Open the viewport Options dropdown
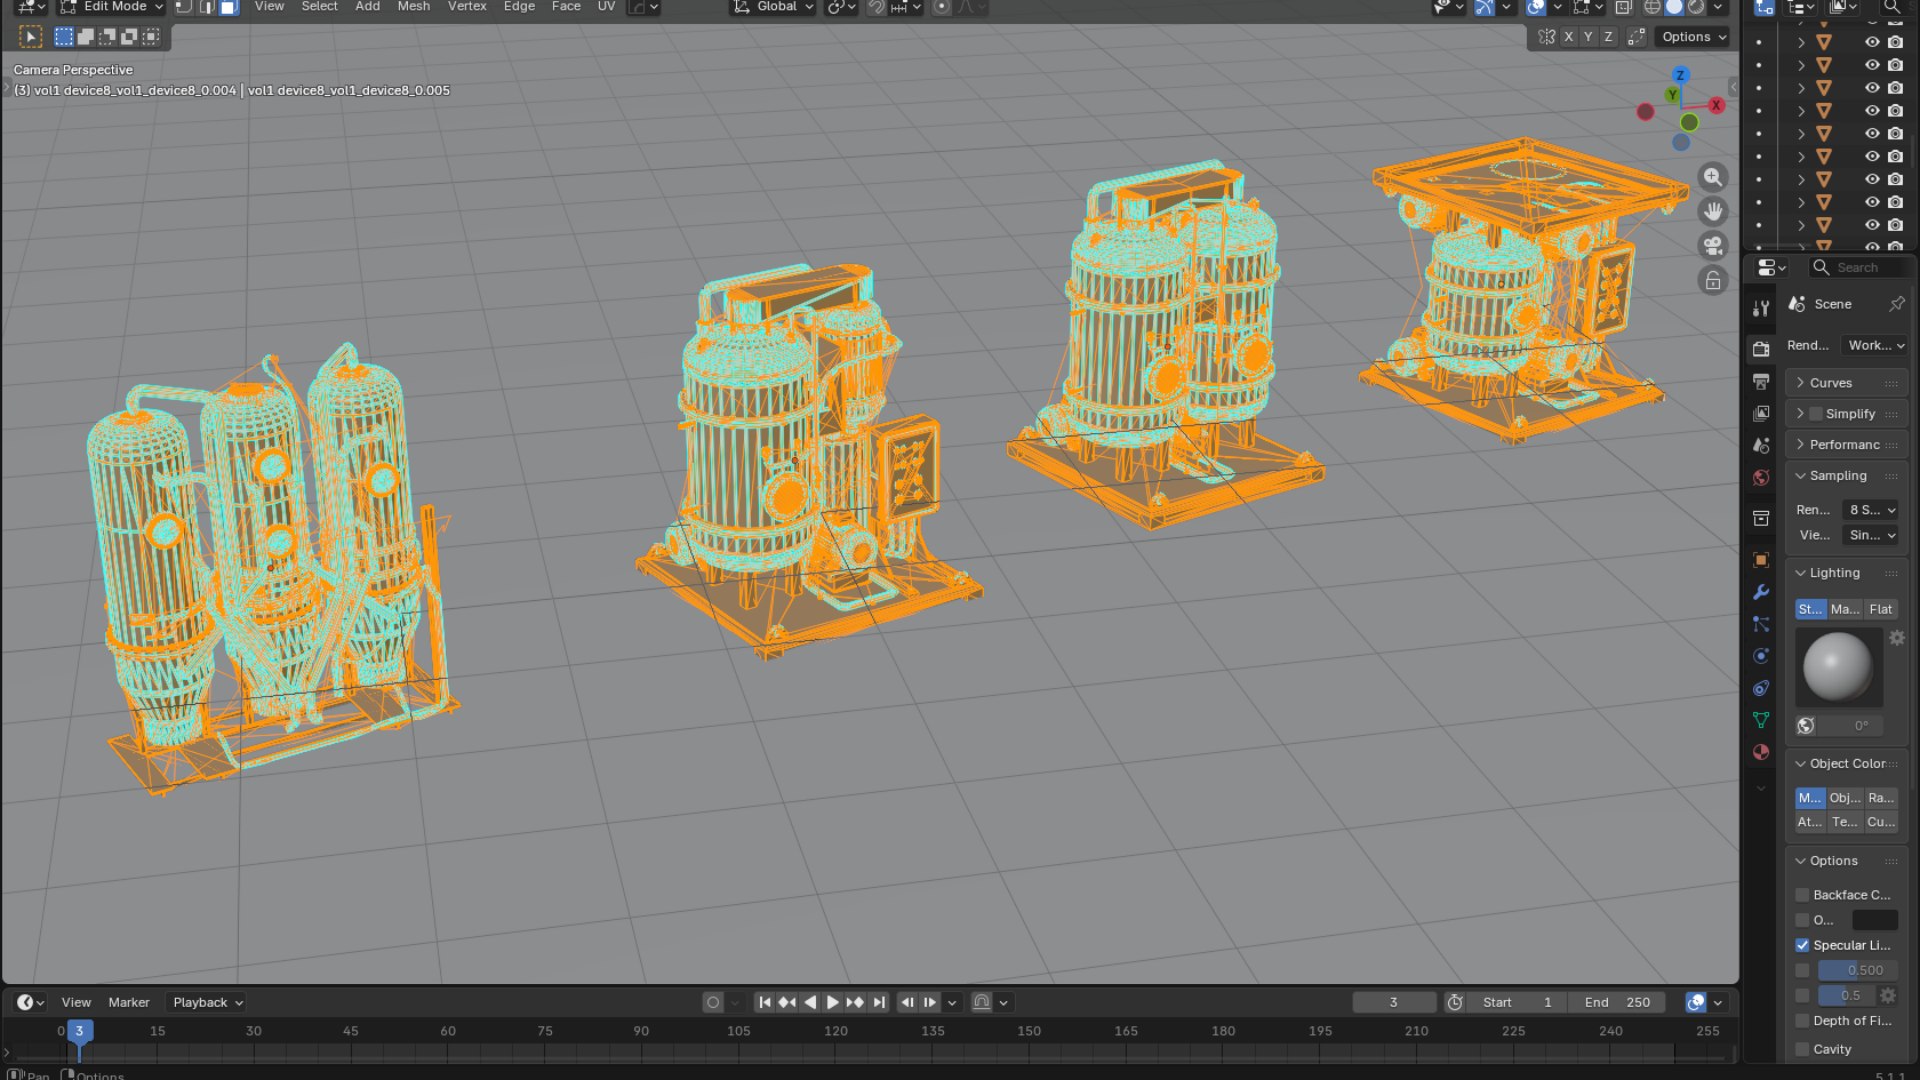This screenshot has height=1080, width=1920. [1693, 37]
